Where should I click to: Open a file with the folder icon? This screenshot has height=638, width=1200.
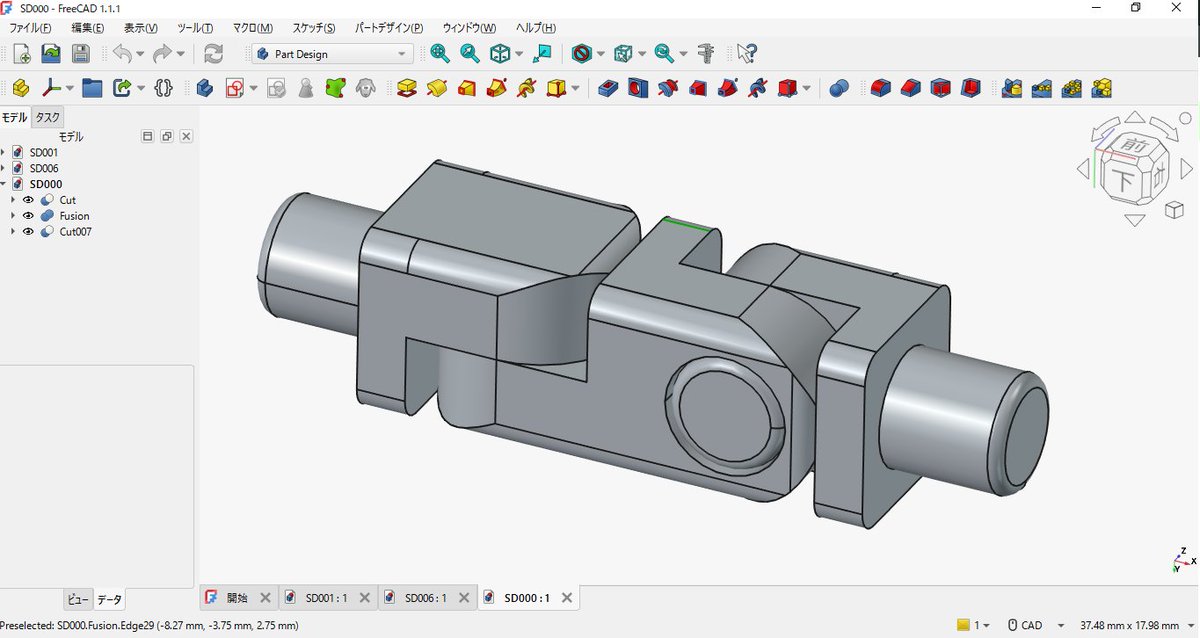51,54
